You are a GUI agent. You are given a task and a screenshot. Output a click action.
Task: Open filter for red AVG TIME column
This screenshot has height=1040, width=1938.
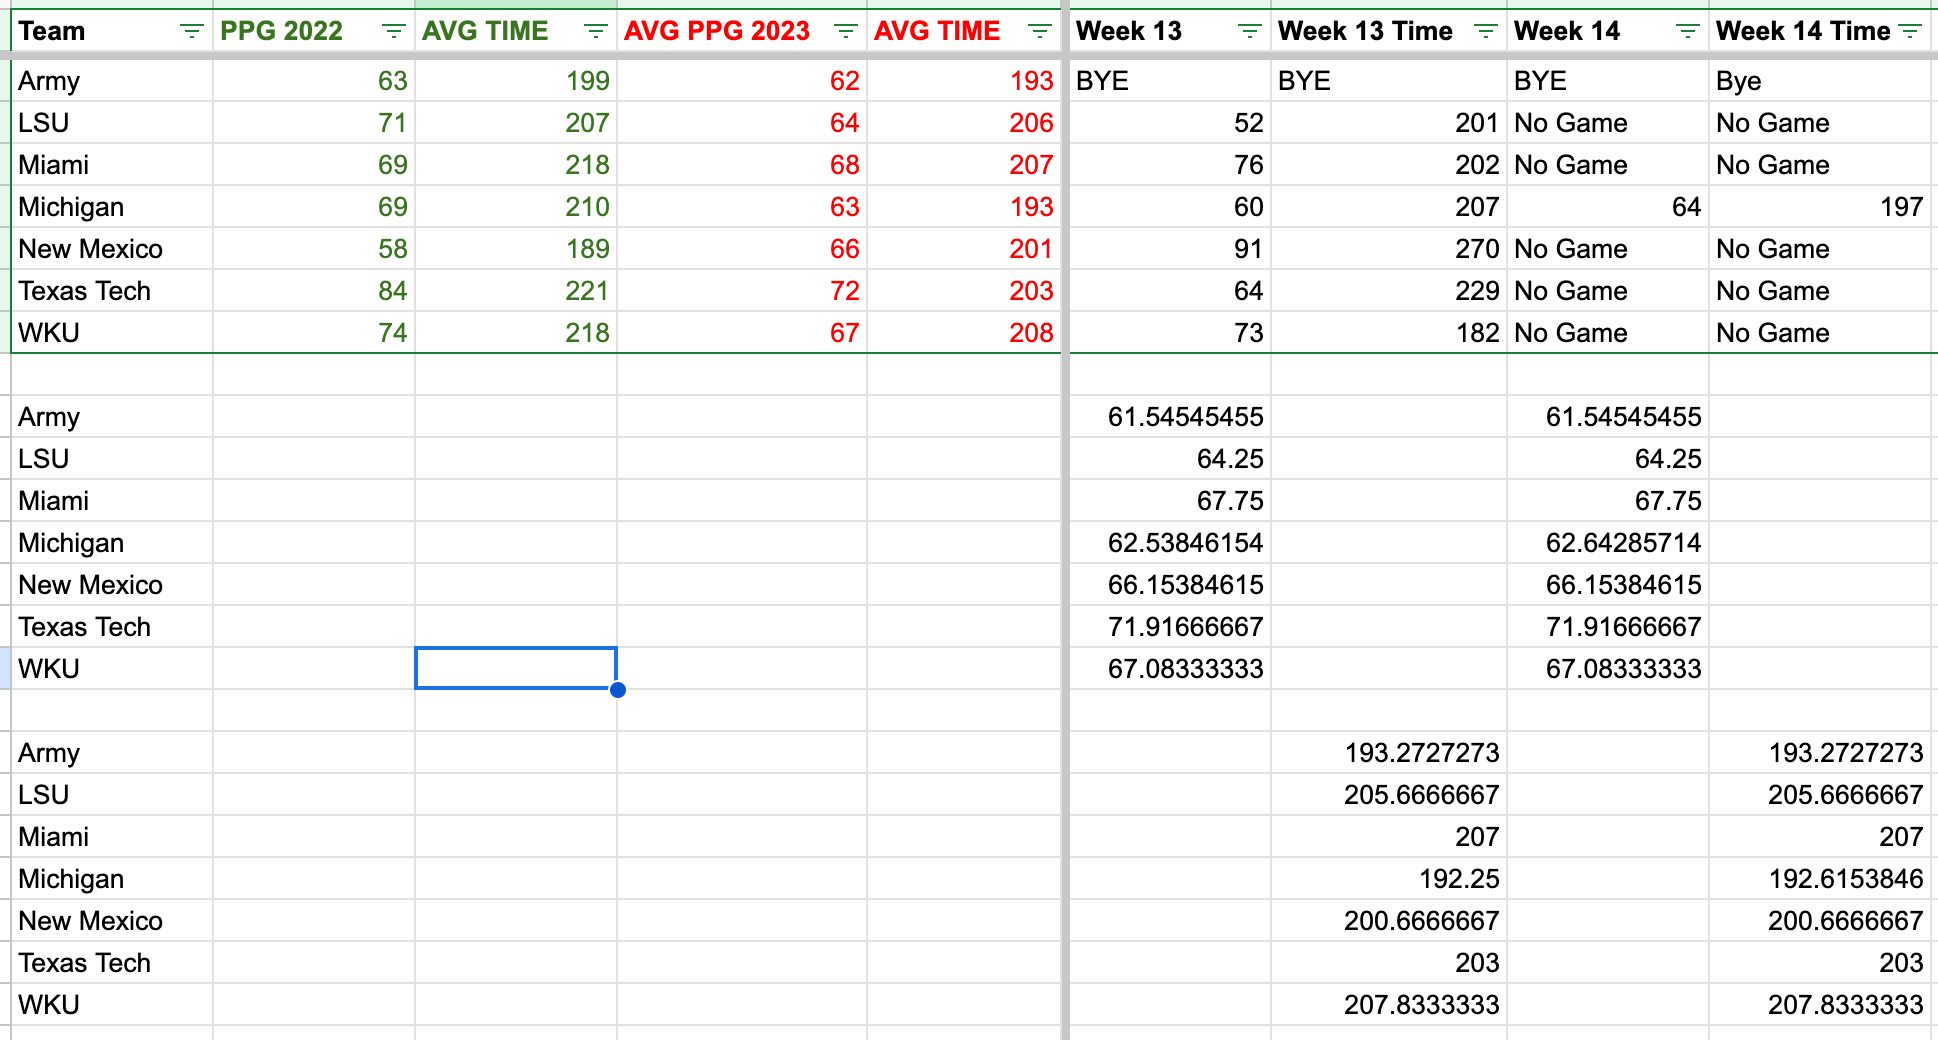click(x=1040, y=32)
